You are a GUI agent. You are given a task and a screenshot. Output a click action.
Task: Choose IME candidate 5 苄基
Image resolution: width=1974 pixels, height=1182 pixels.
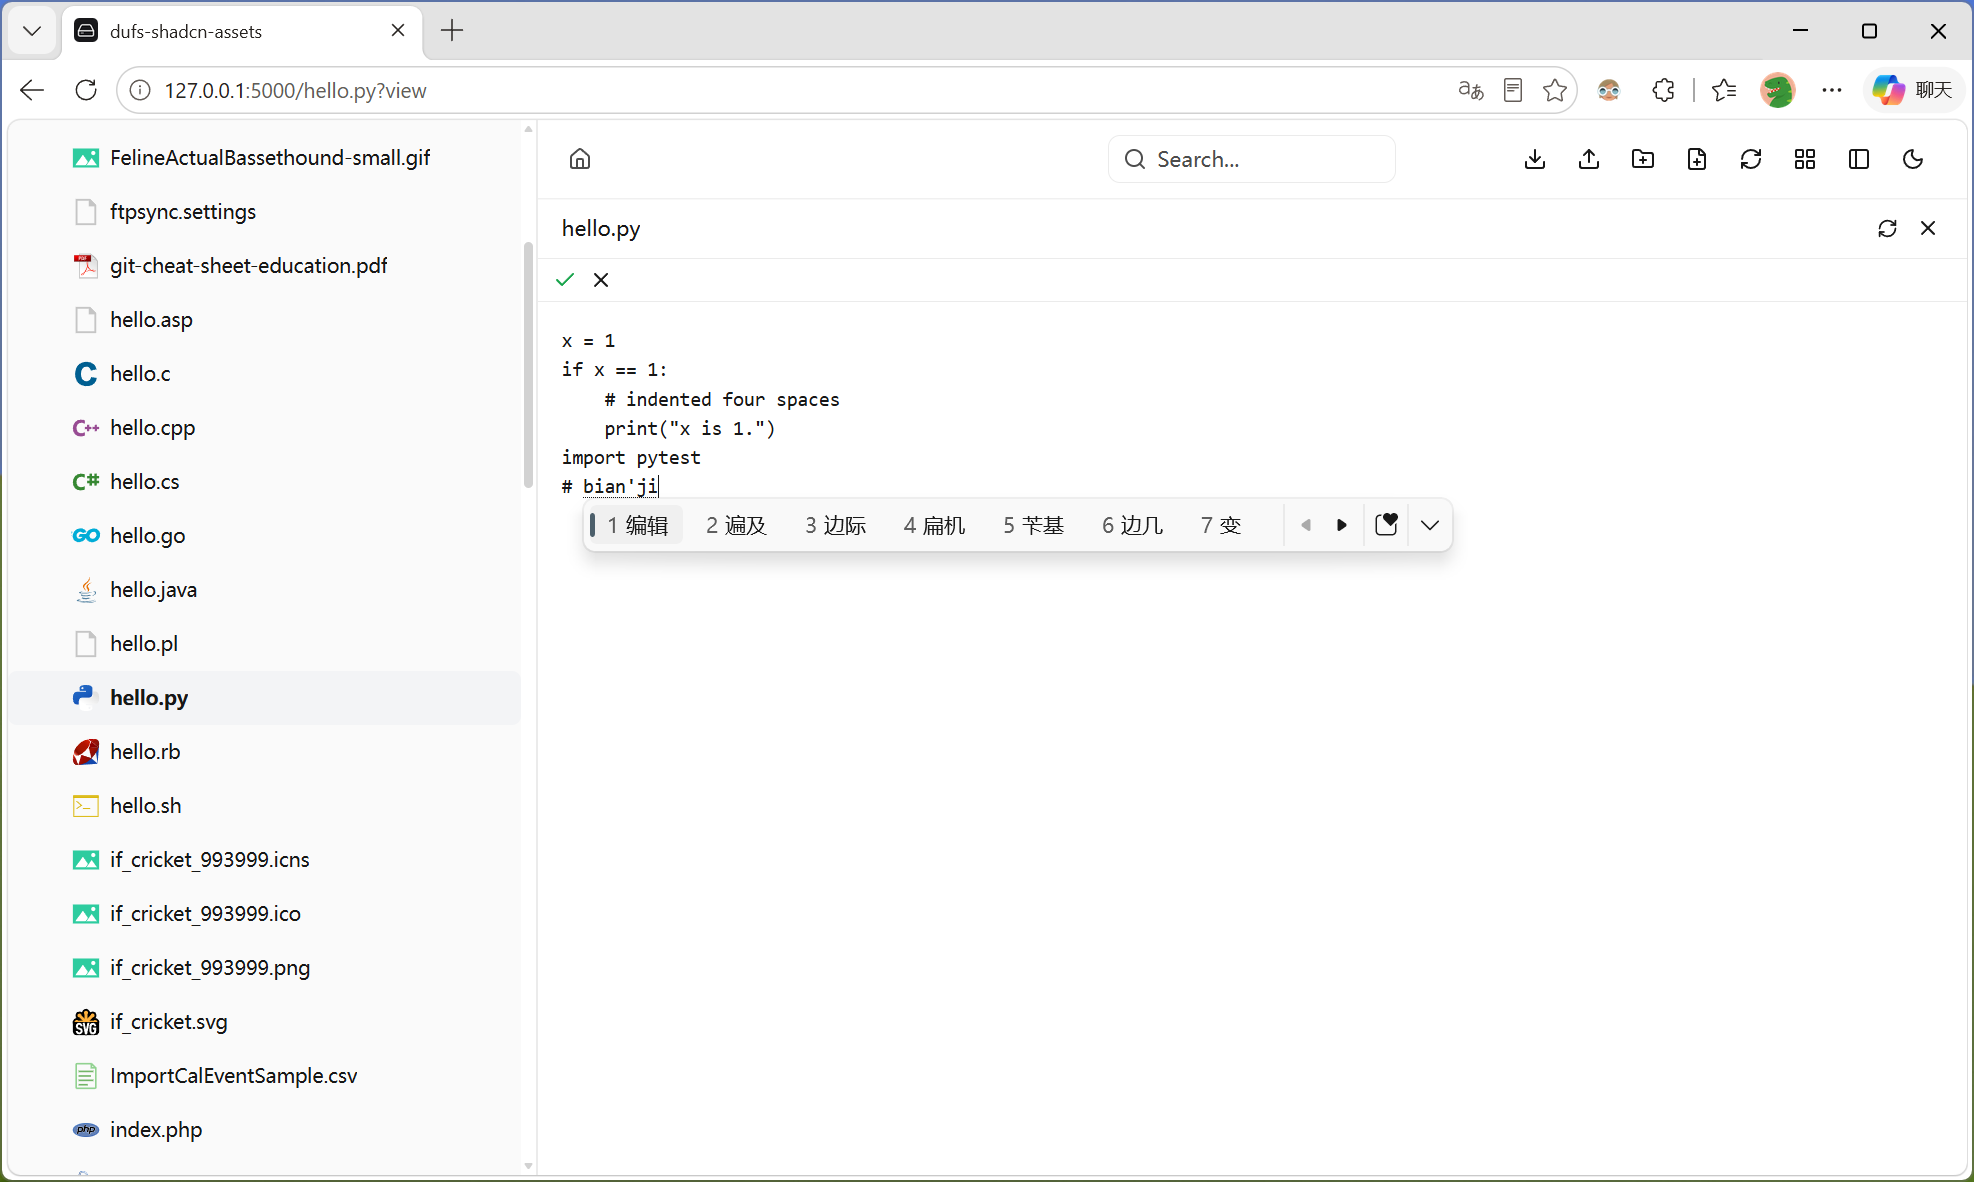tap(1033, 525)
